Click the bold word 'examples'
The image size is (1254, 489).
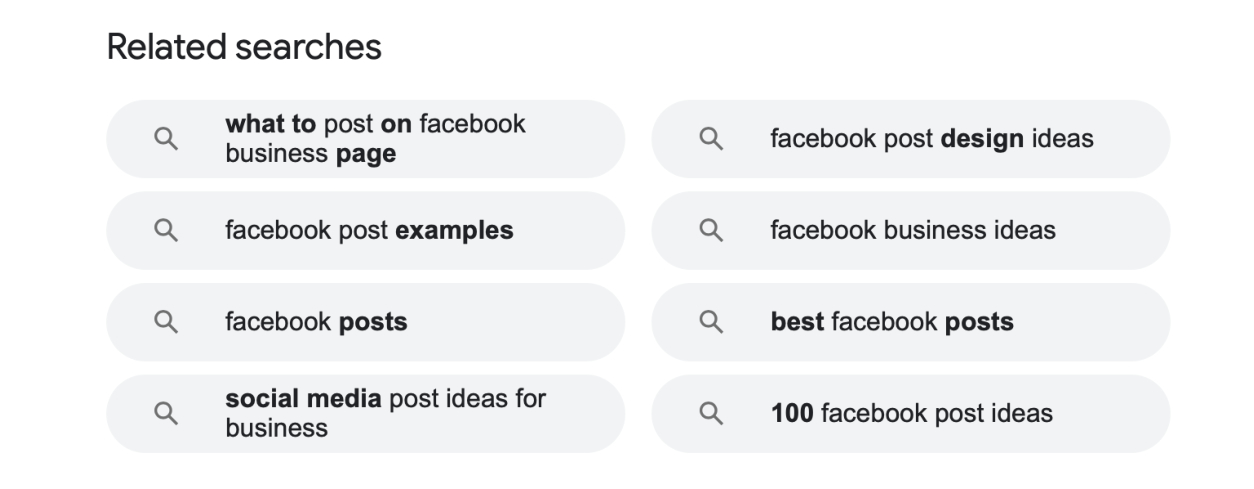coord(455,231)
